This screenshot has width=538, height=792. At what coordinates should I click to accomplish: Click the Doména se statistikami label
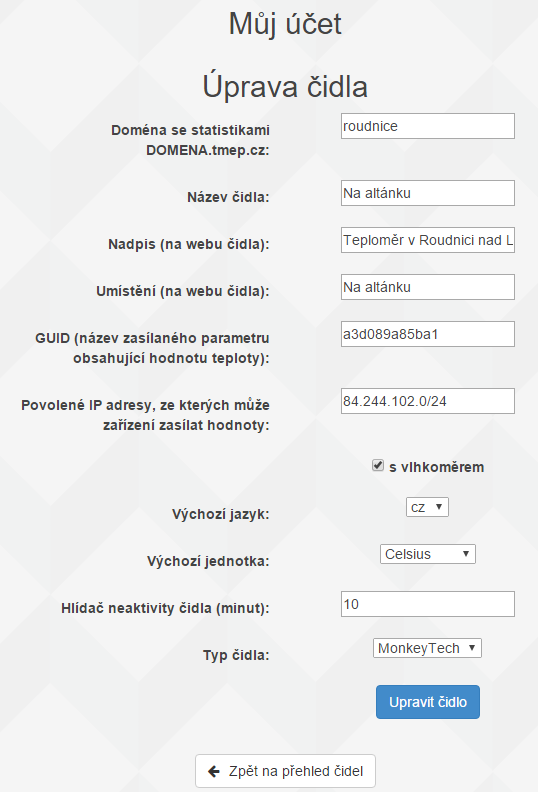click(190, 140)
